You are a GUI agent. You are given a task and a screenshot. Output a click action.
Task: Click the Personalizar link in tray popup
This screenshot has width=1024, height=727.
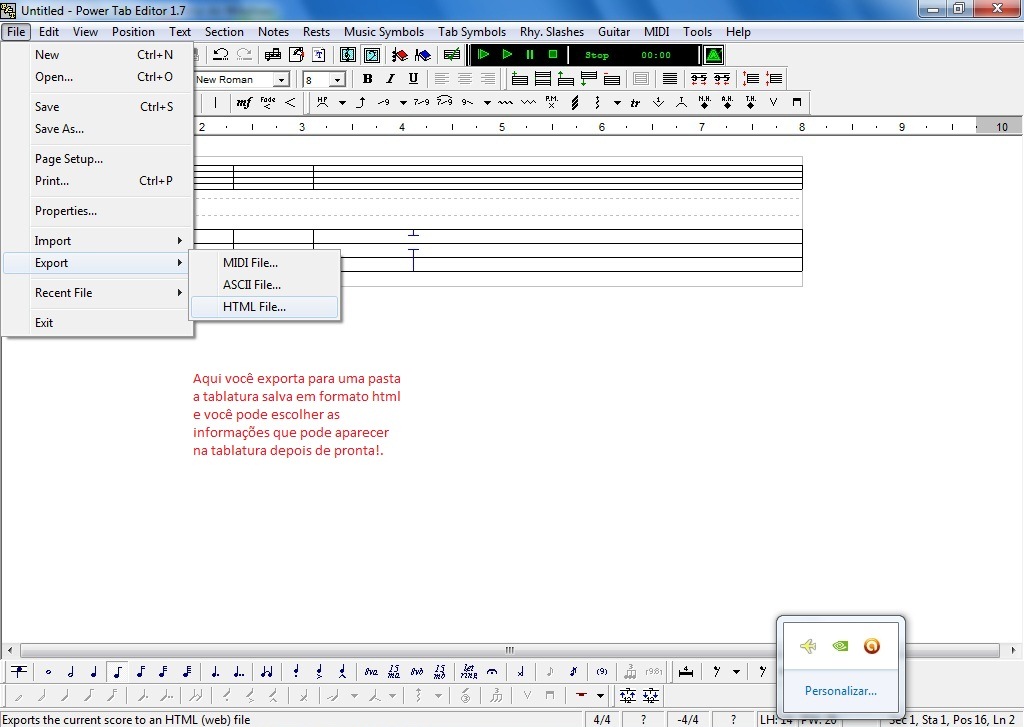(x=840, y=691)
